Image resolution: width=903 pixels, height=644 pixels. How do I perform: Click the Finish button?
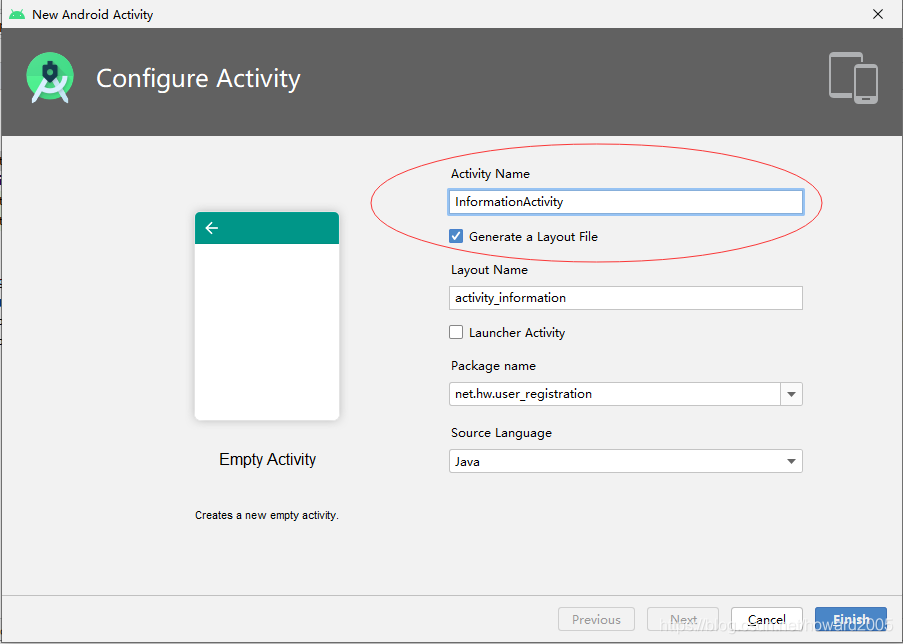pos(851,619)
